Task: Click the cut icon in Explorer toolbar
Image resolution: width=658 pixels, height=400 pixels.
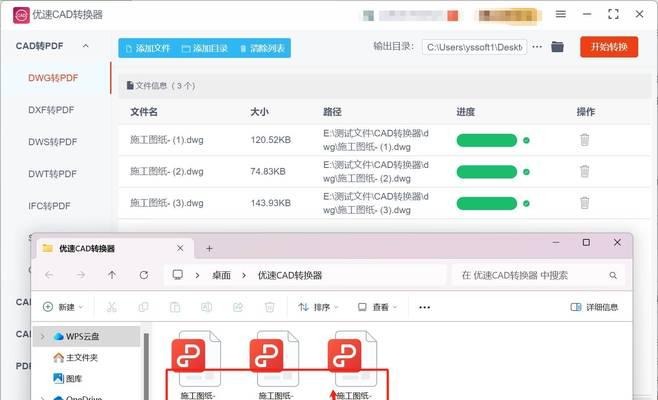Action: [x=111, y=307]
